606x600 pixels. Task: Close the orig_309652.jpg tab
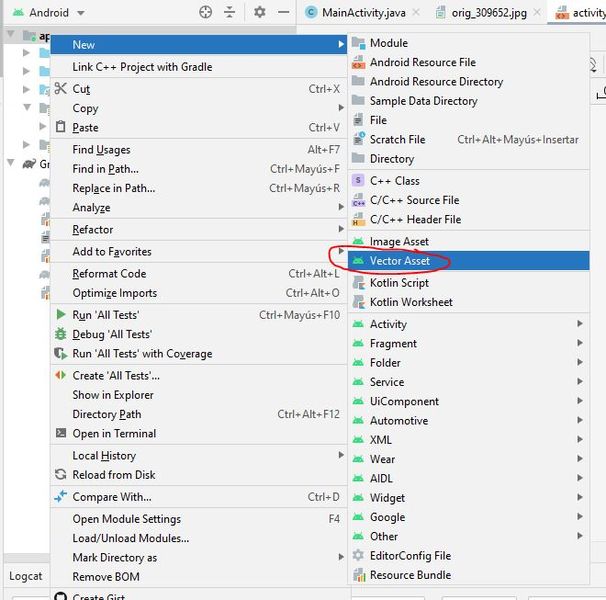click(537, 12)
